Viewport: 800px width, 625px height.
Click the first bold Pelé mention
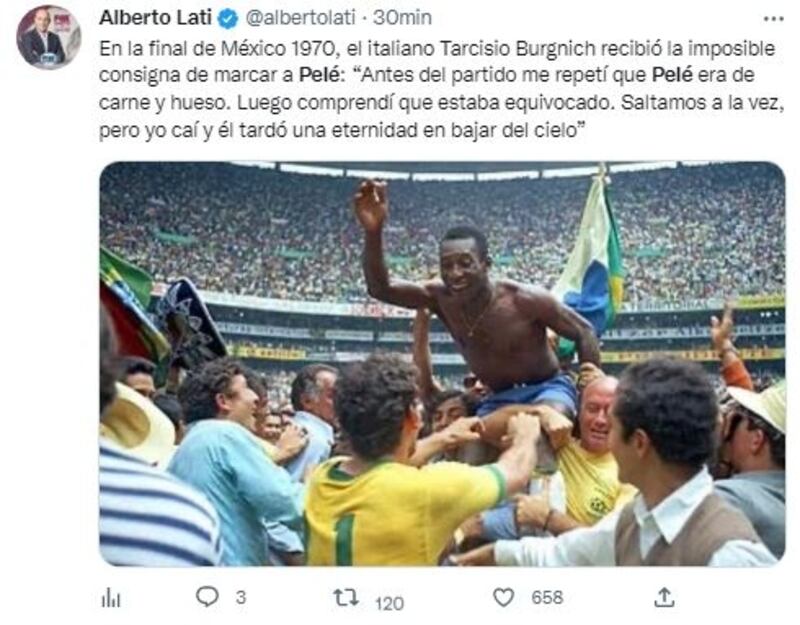(319, 75)
